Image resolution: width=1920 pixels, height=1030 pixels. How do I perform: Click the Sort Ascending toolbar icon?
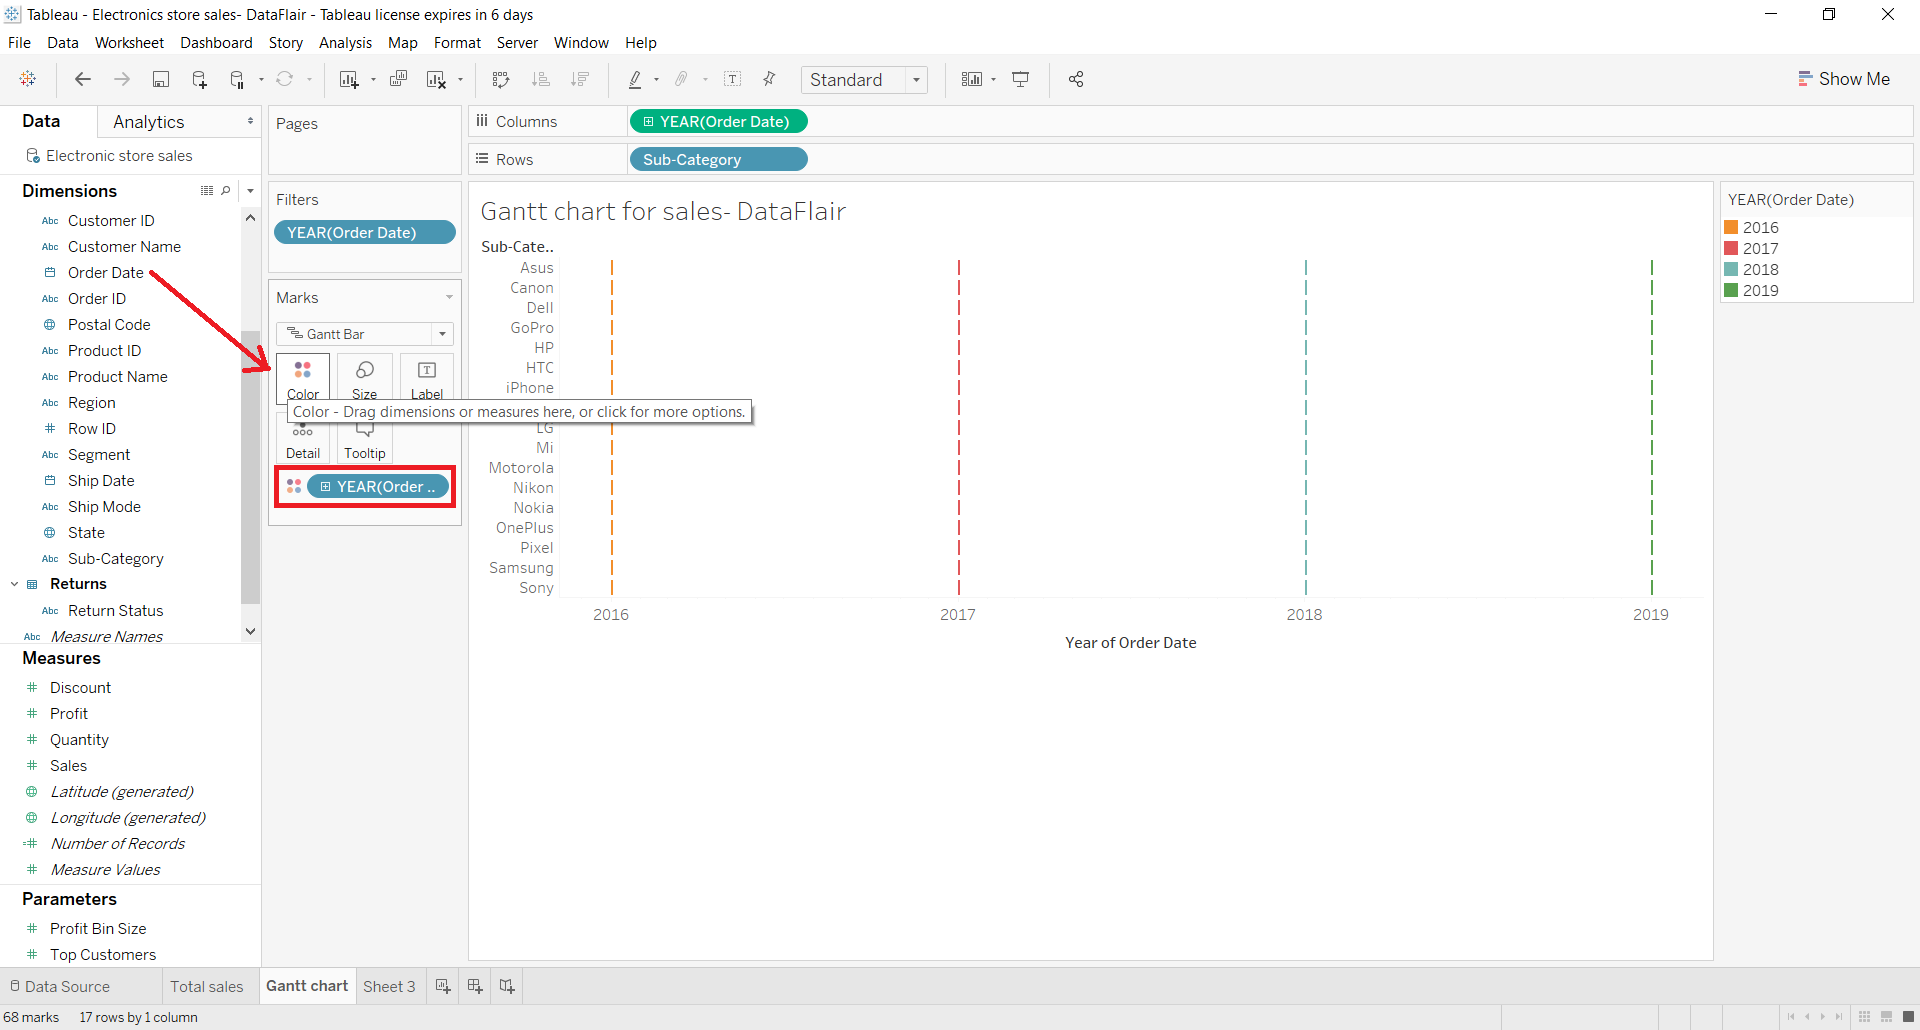tap(541, 79)
